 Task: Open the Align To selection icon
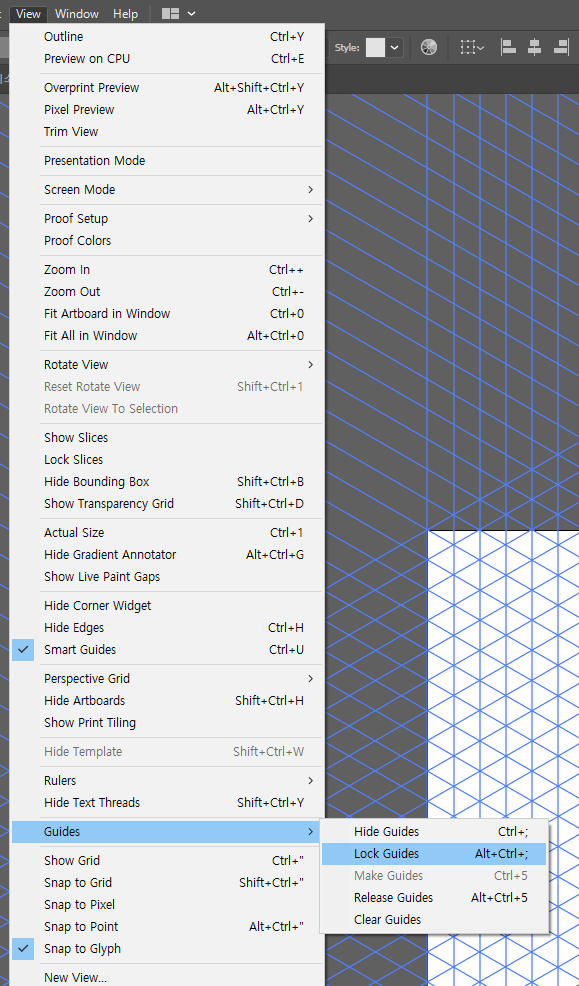coord(471,47)
